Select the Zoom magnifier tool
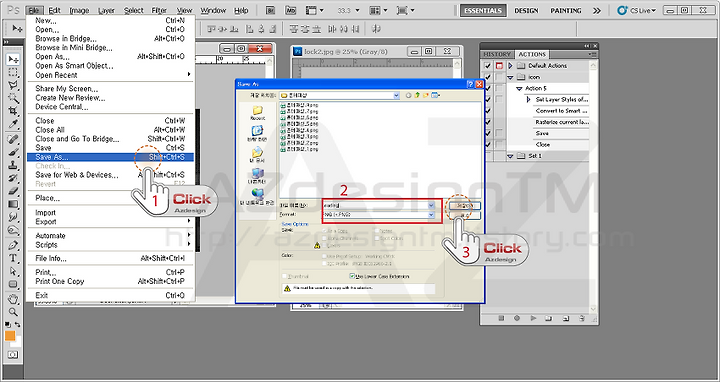The height and width of the screenshot is (382, 720). [x=13, y=312]
